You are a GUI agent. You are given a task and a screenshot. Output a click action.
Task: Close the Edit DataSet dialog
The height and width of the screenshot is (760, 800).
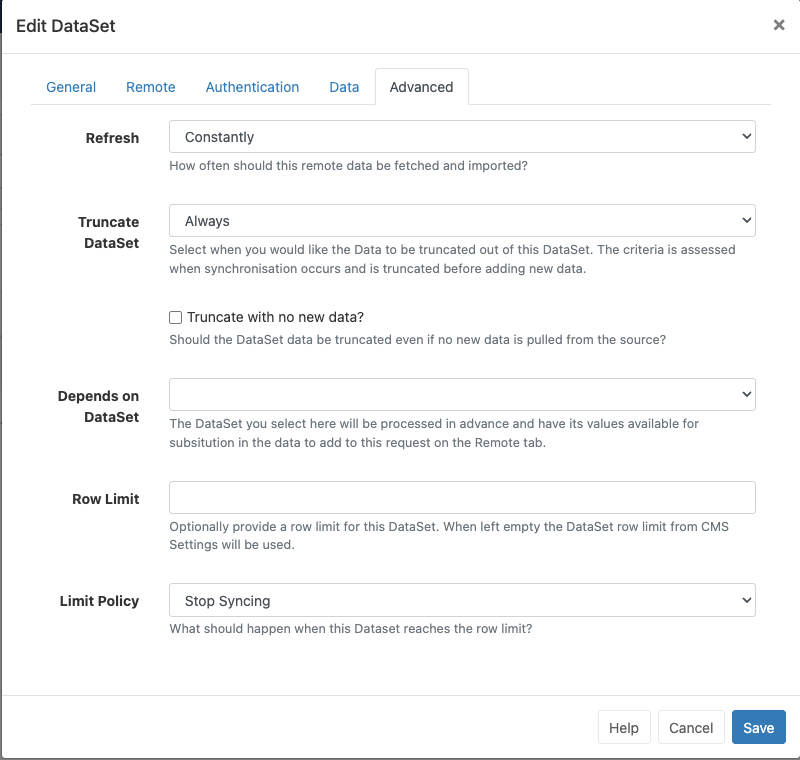tap(779, 25)
